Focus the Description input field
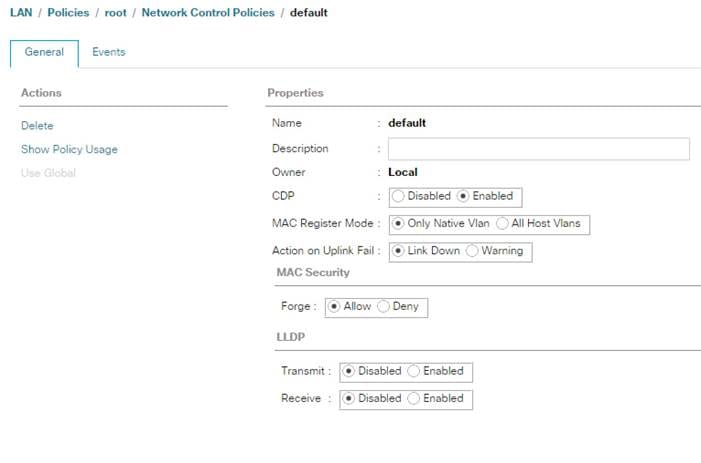Viewport: 701px width, 463px height. [x=539, y=149]
